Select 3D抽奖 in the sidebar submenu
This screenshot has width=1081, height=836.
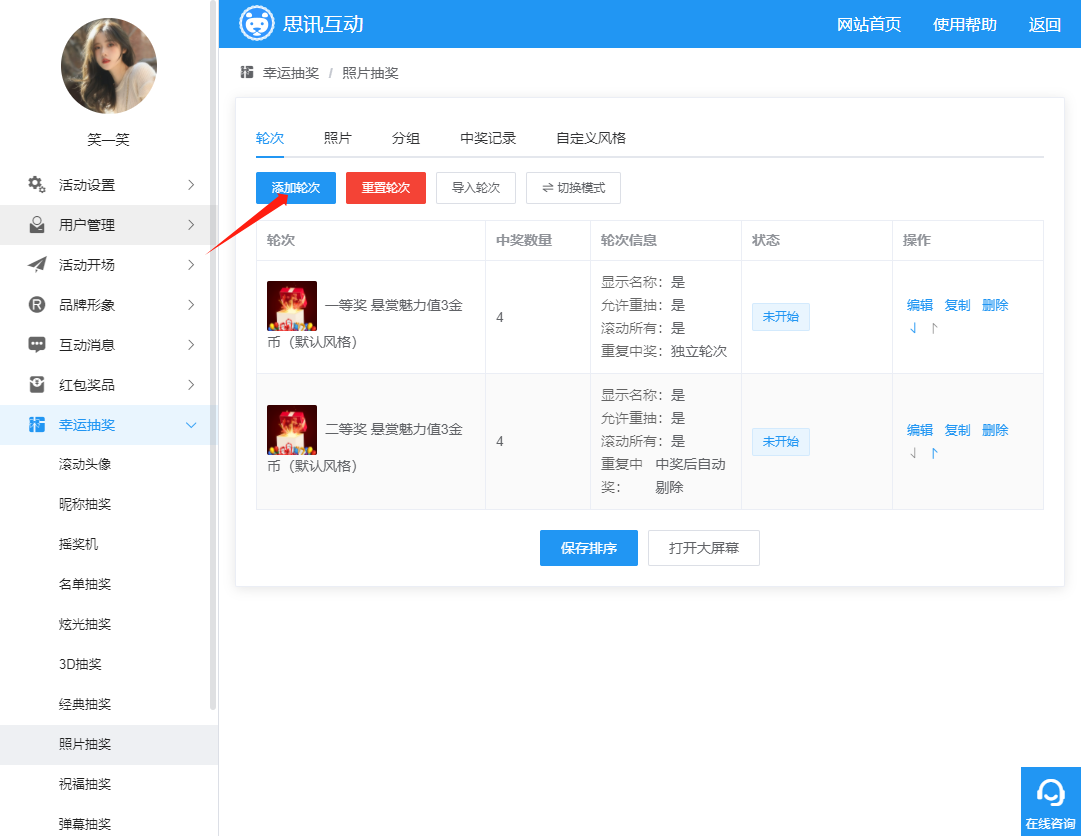(80, 664)
